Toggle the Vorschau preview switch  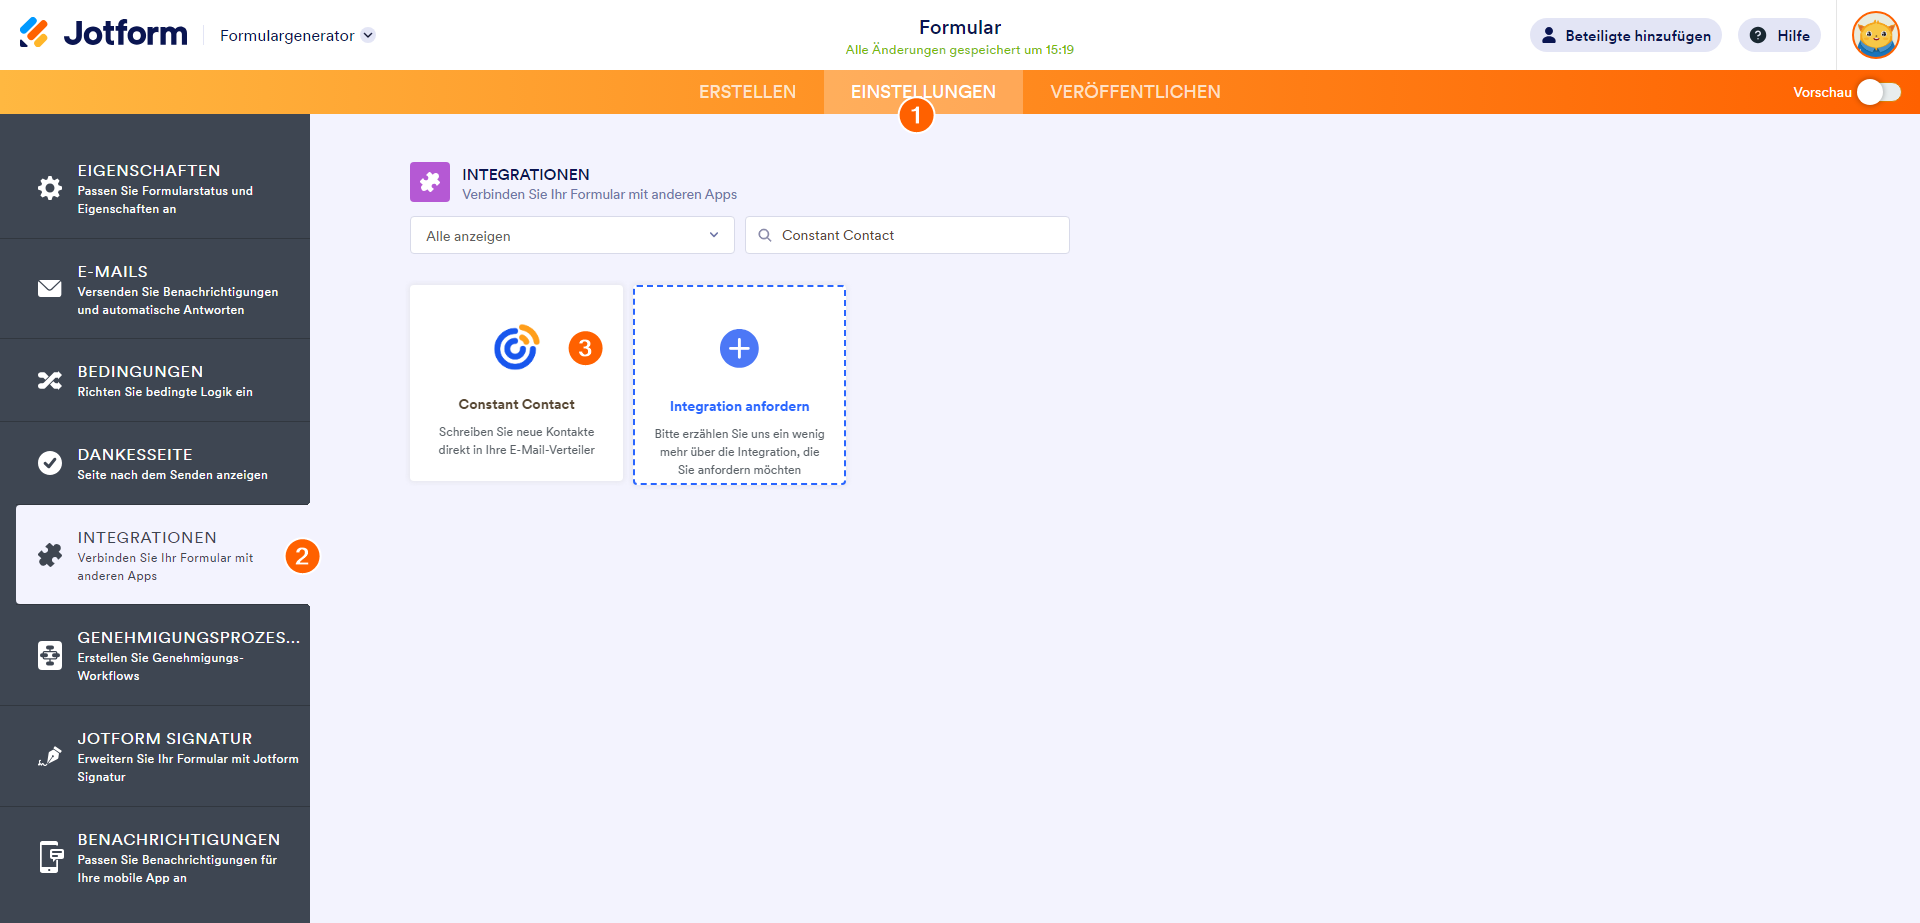click(1879, 92)
